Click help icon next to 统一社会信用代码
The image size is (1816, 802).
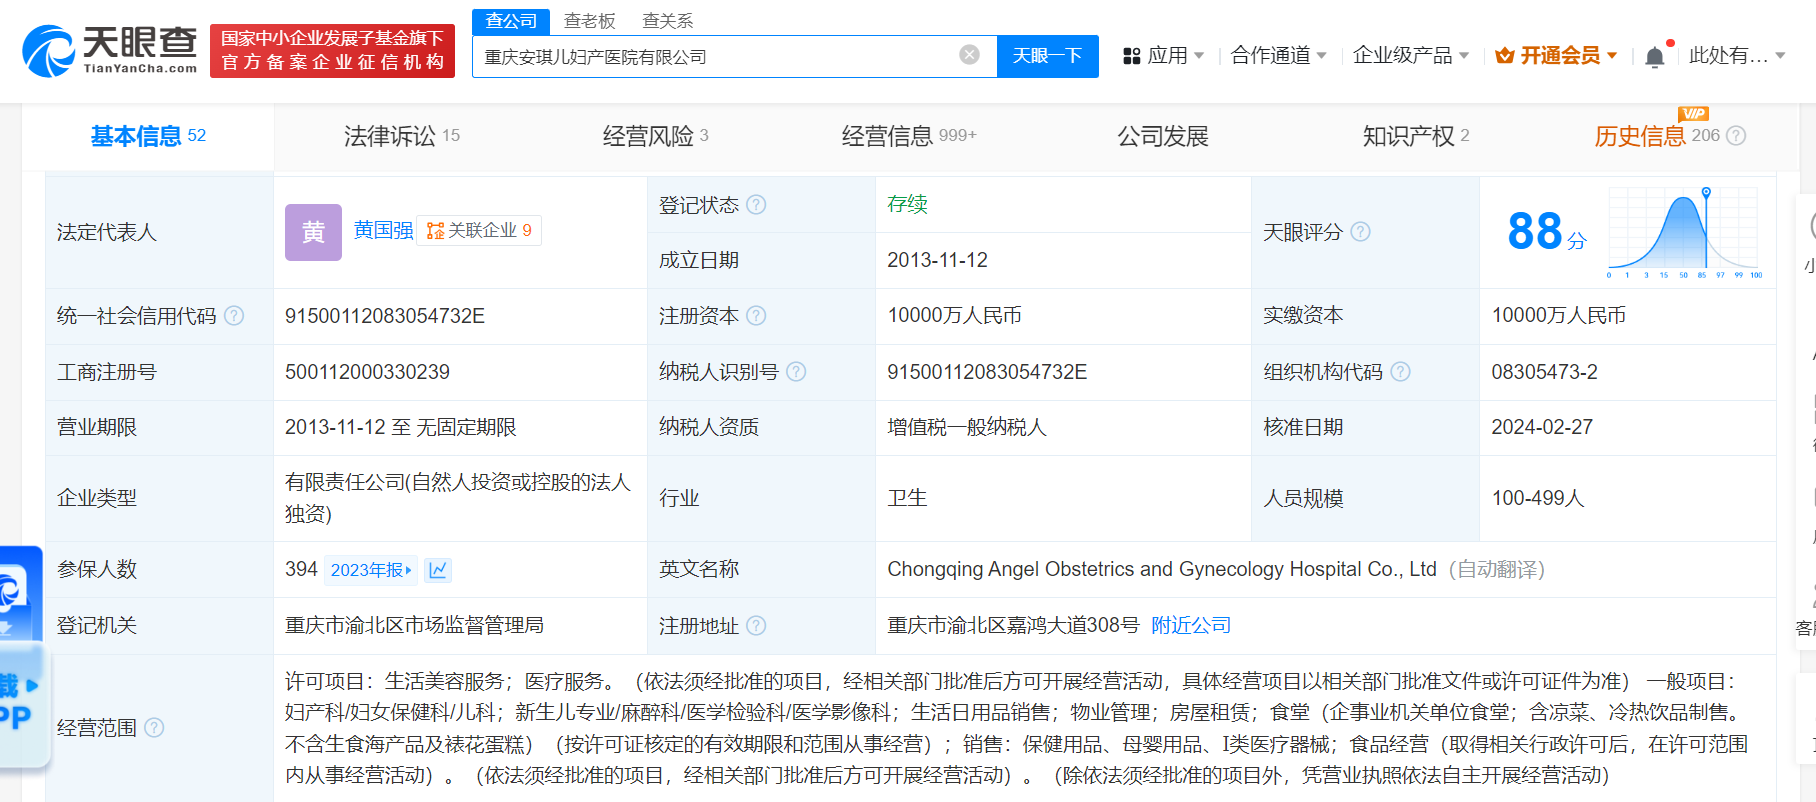234,316
